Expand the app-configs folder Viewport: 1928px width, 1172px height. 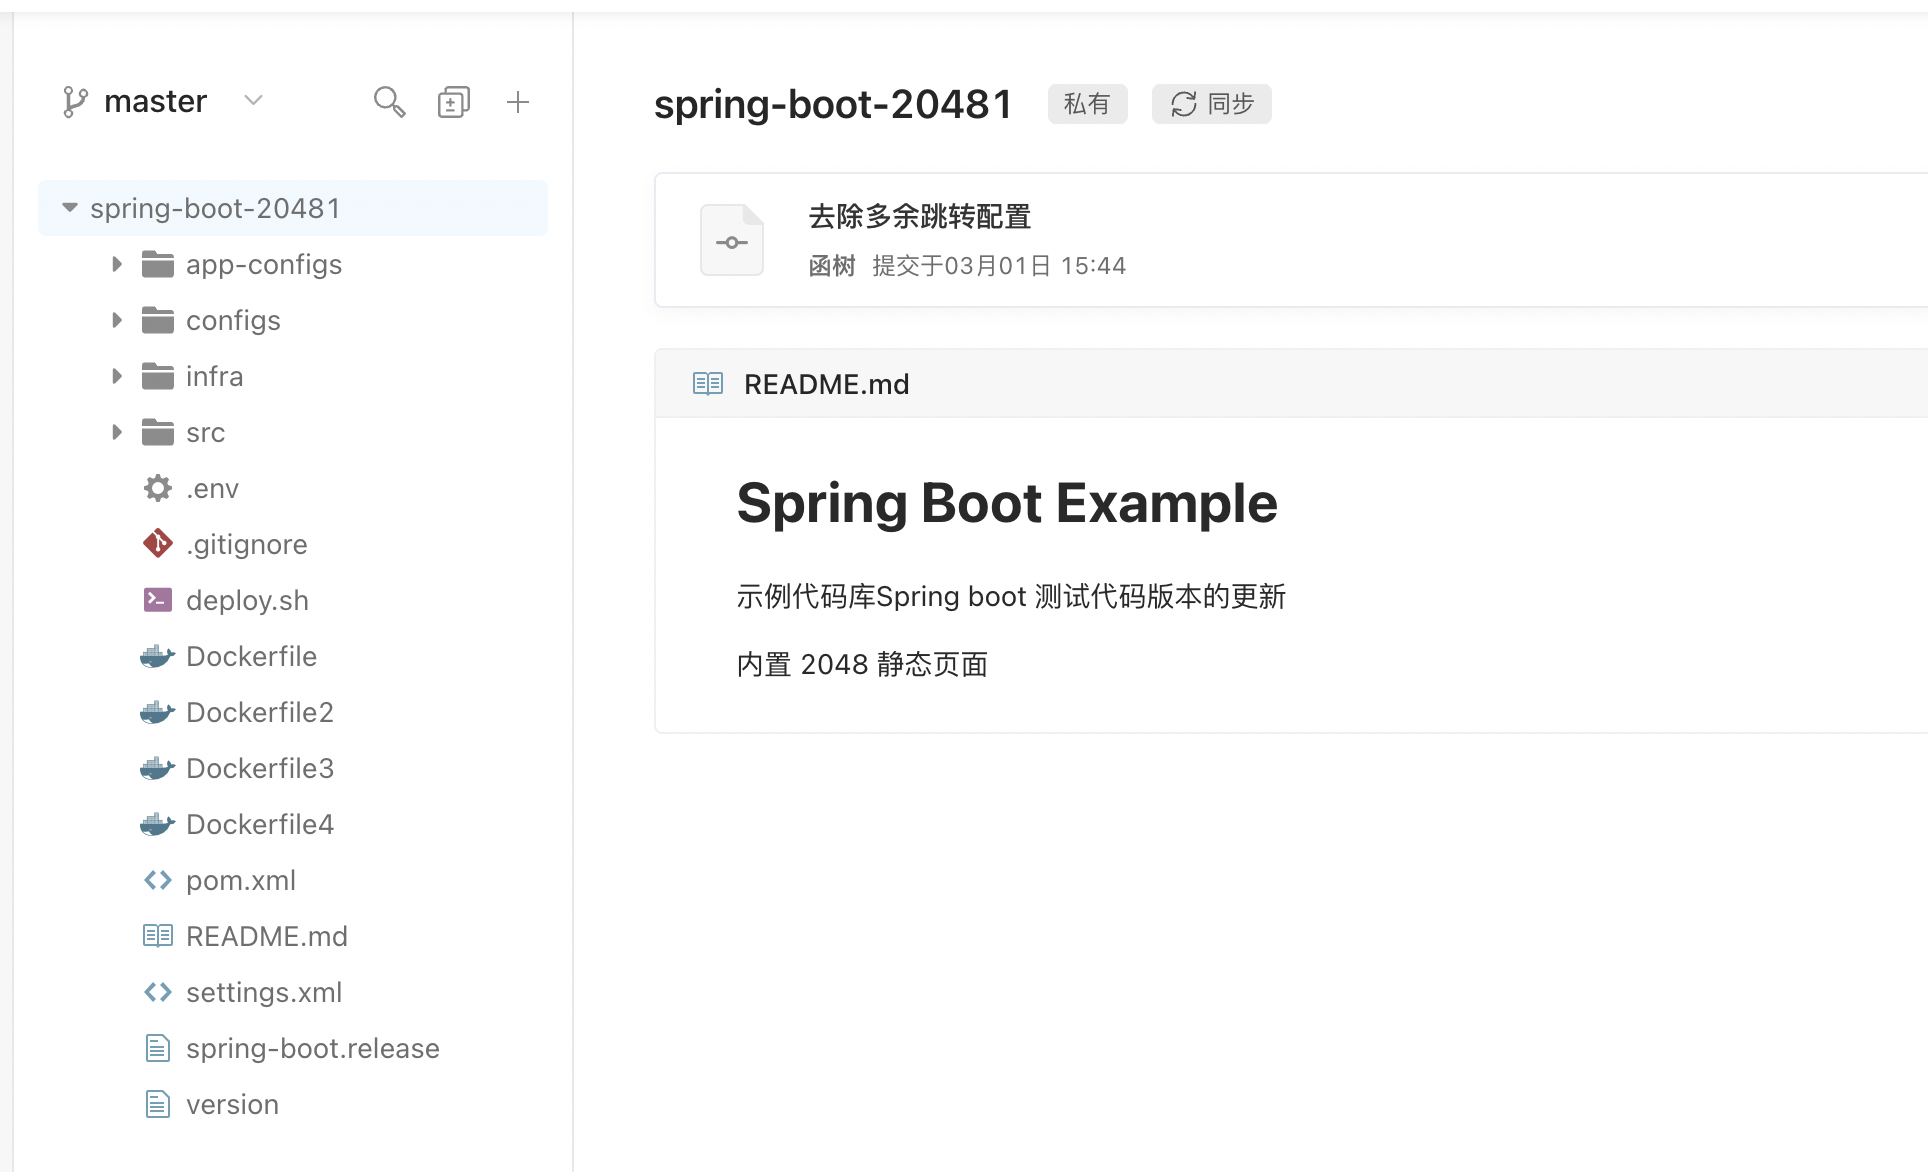pos(117,265)
